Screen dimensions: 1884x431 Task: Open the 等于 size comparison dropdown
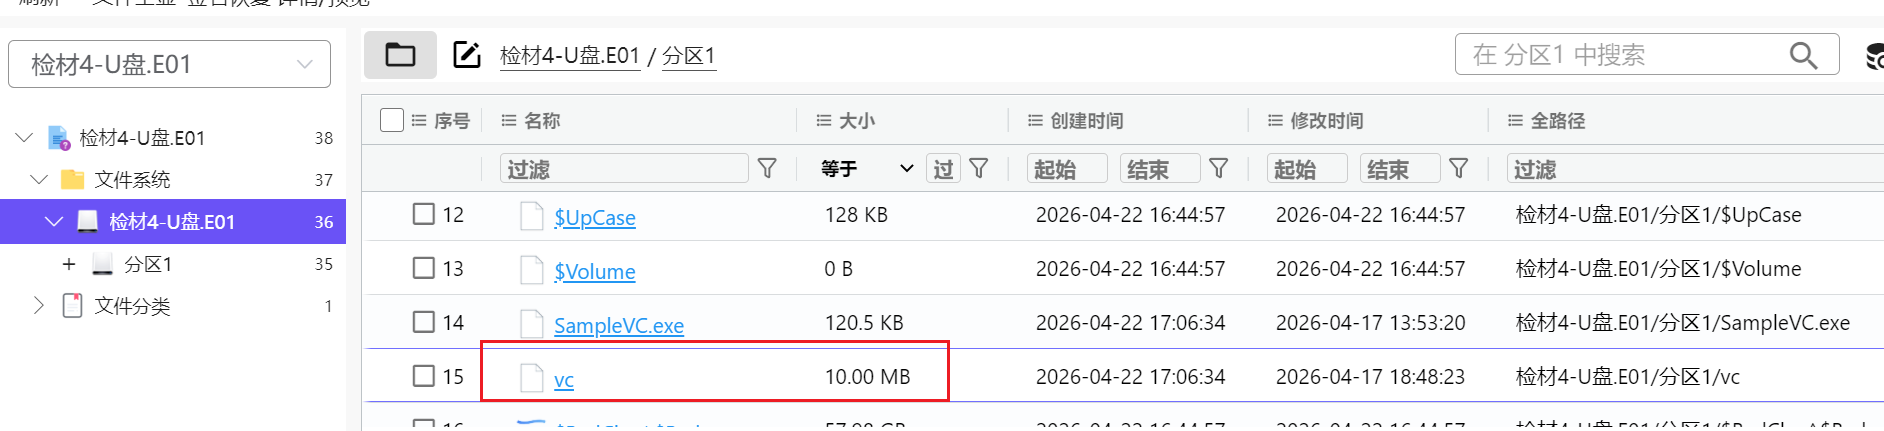[867, 168]
